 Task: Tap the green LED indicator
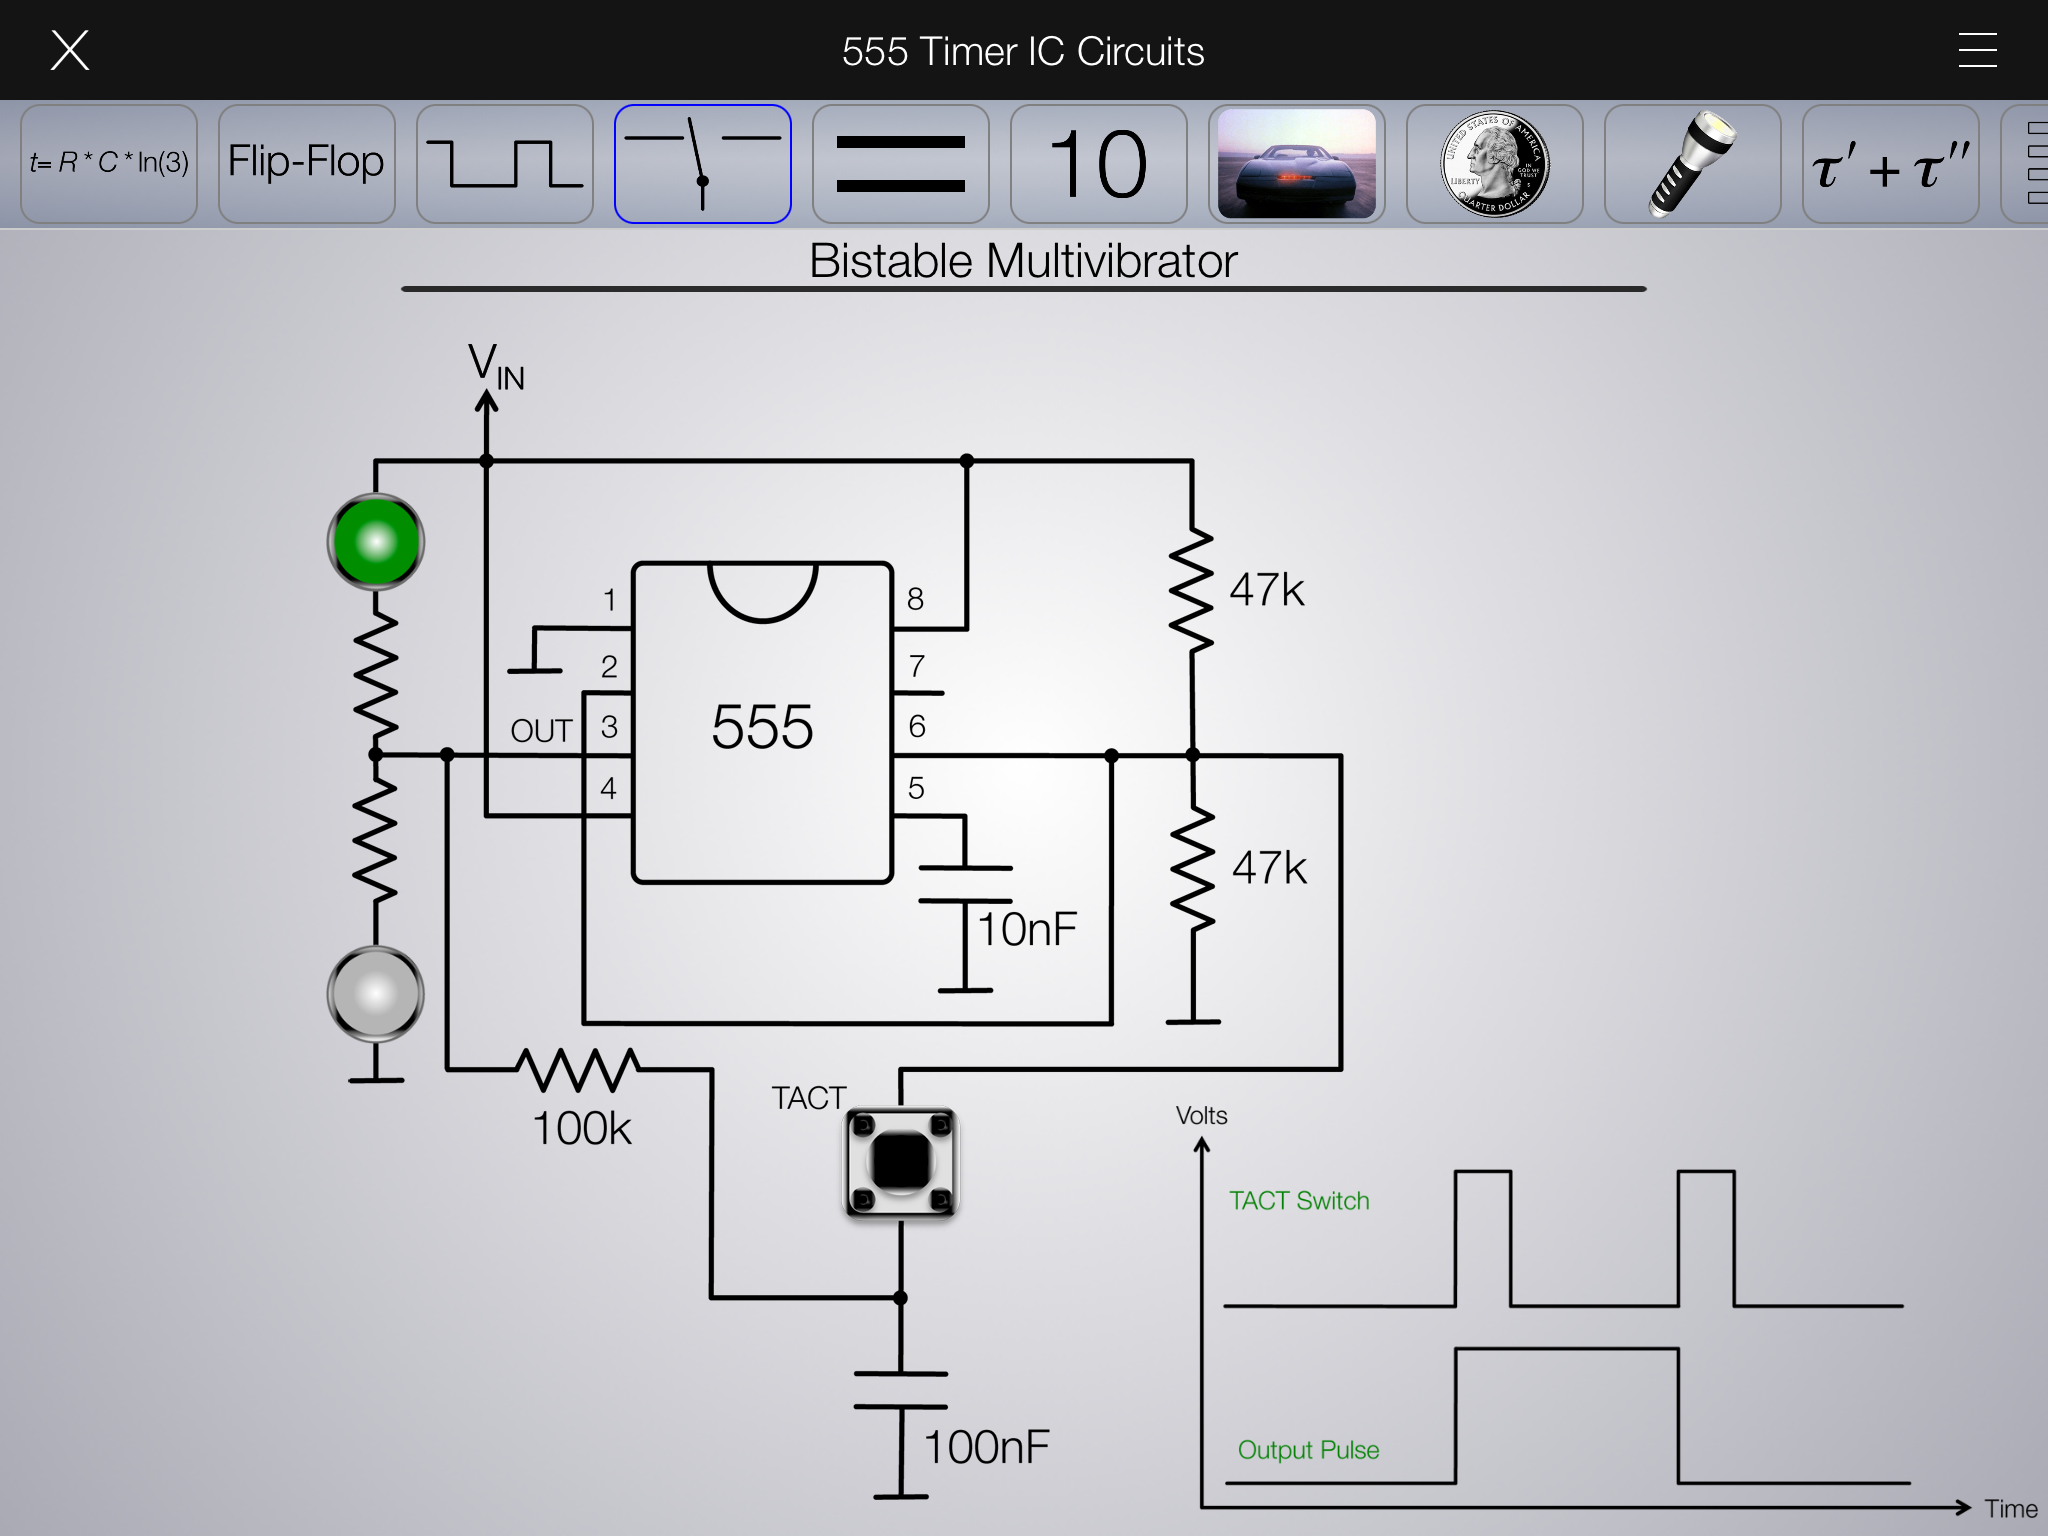[x=376, y=542]
